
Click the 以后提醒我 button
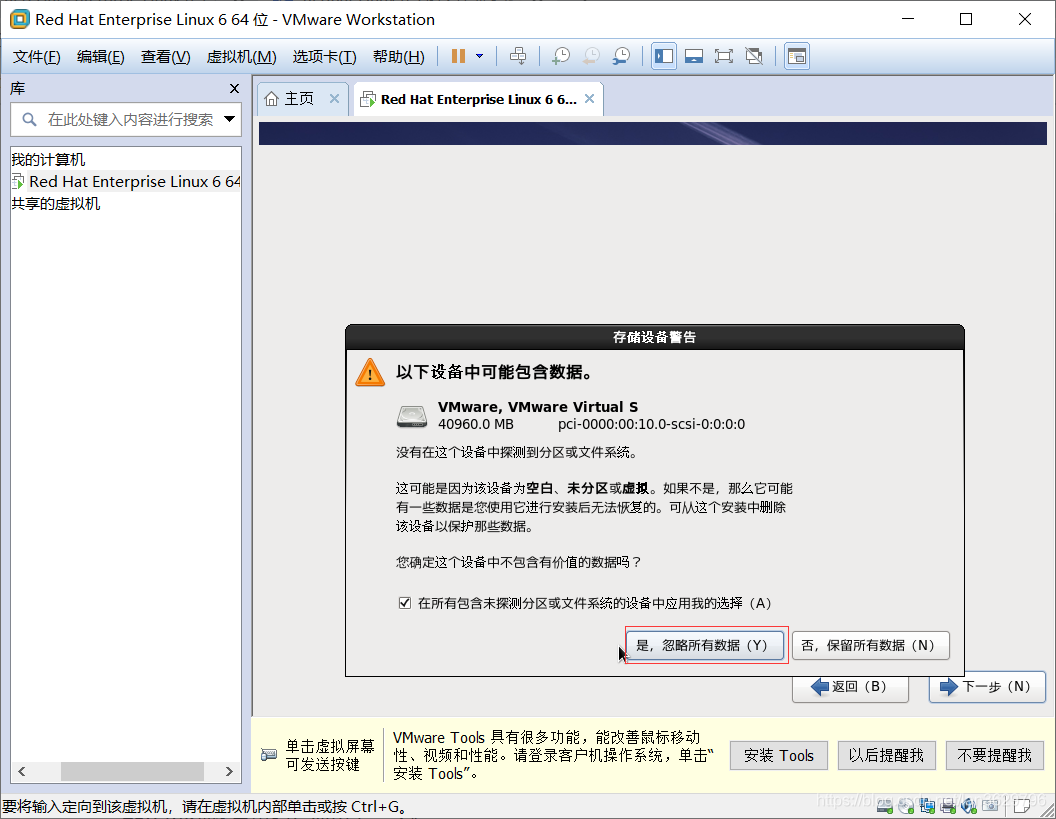[886, 756]
